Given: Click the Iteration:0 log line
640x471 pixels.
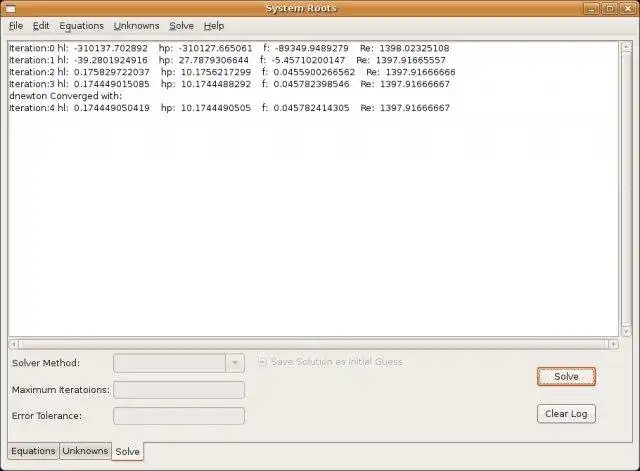Looking at the screenshot, I should (229, 48).
